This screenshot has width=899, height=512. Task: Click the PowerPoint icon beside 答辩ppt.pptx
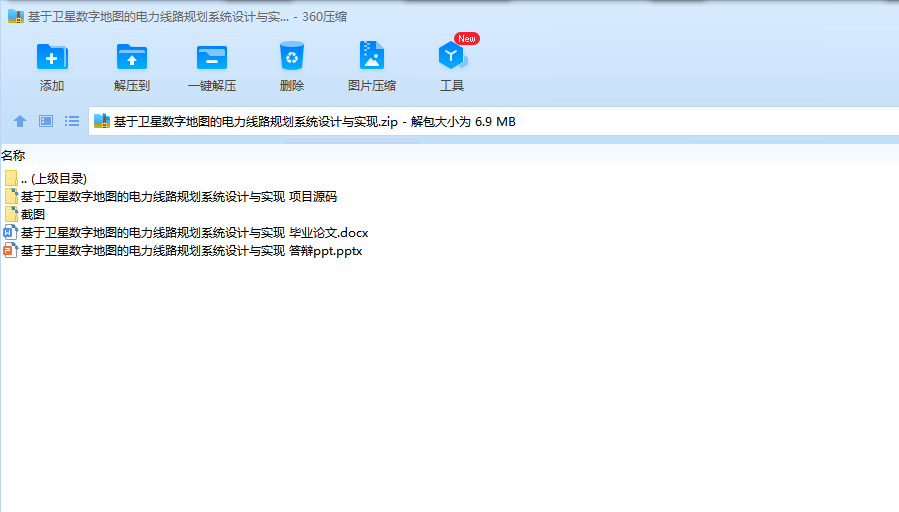[x=10, y=251]
